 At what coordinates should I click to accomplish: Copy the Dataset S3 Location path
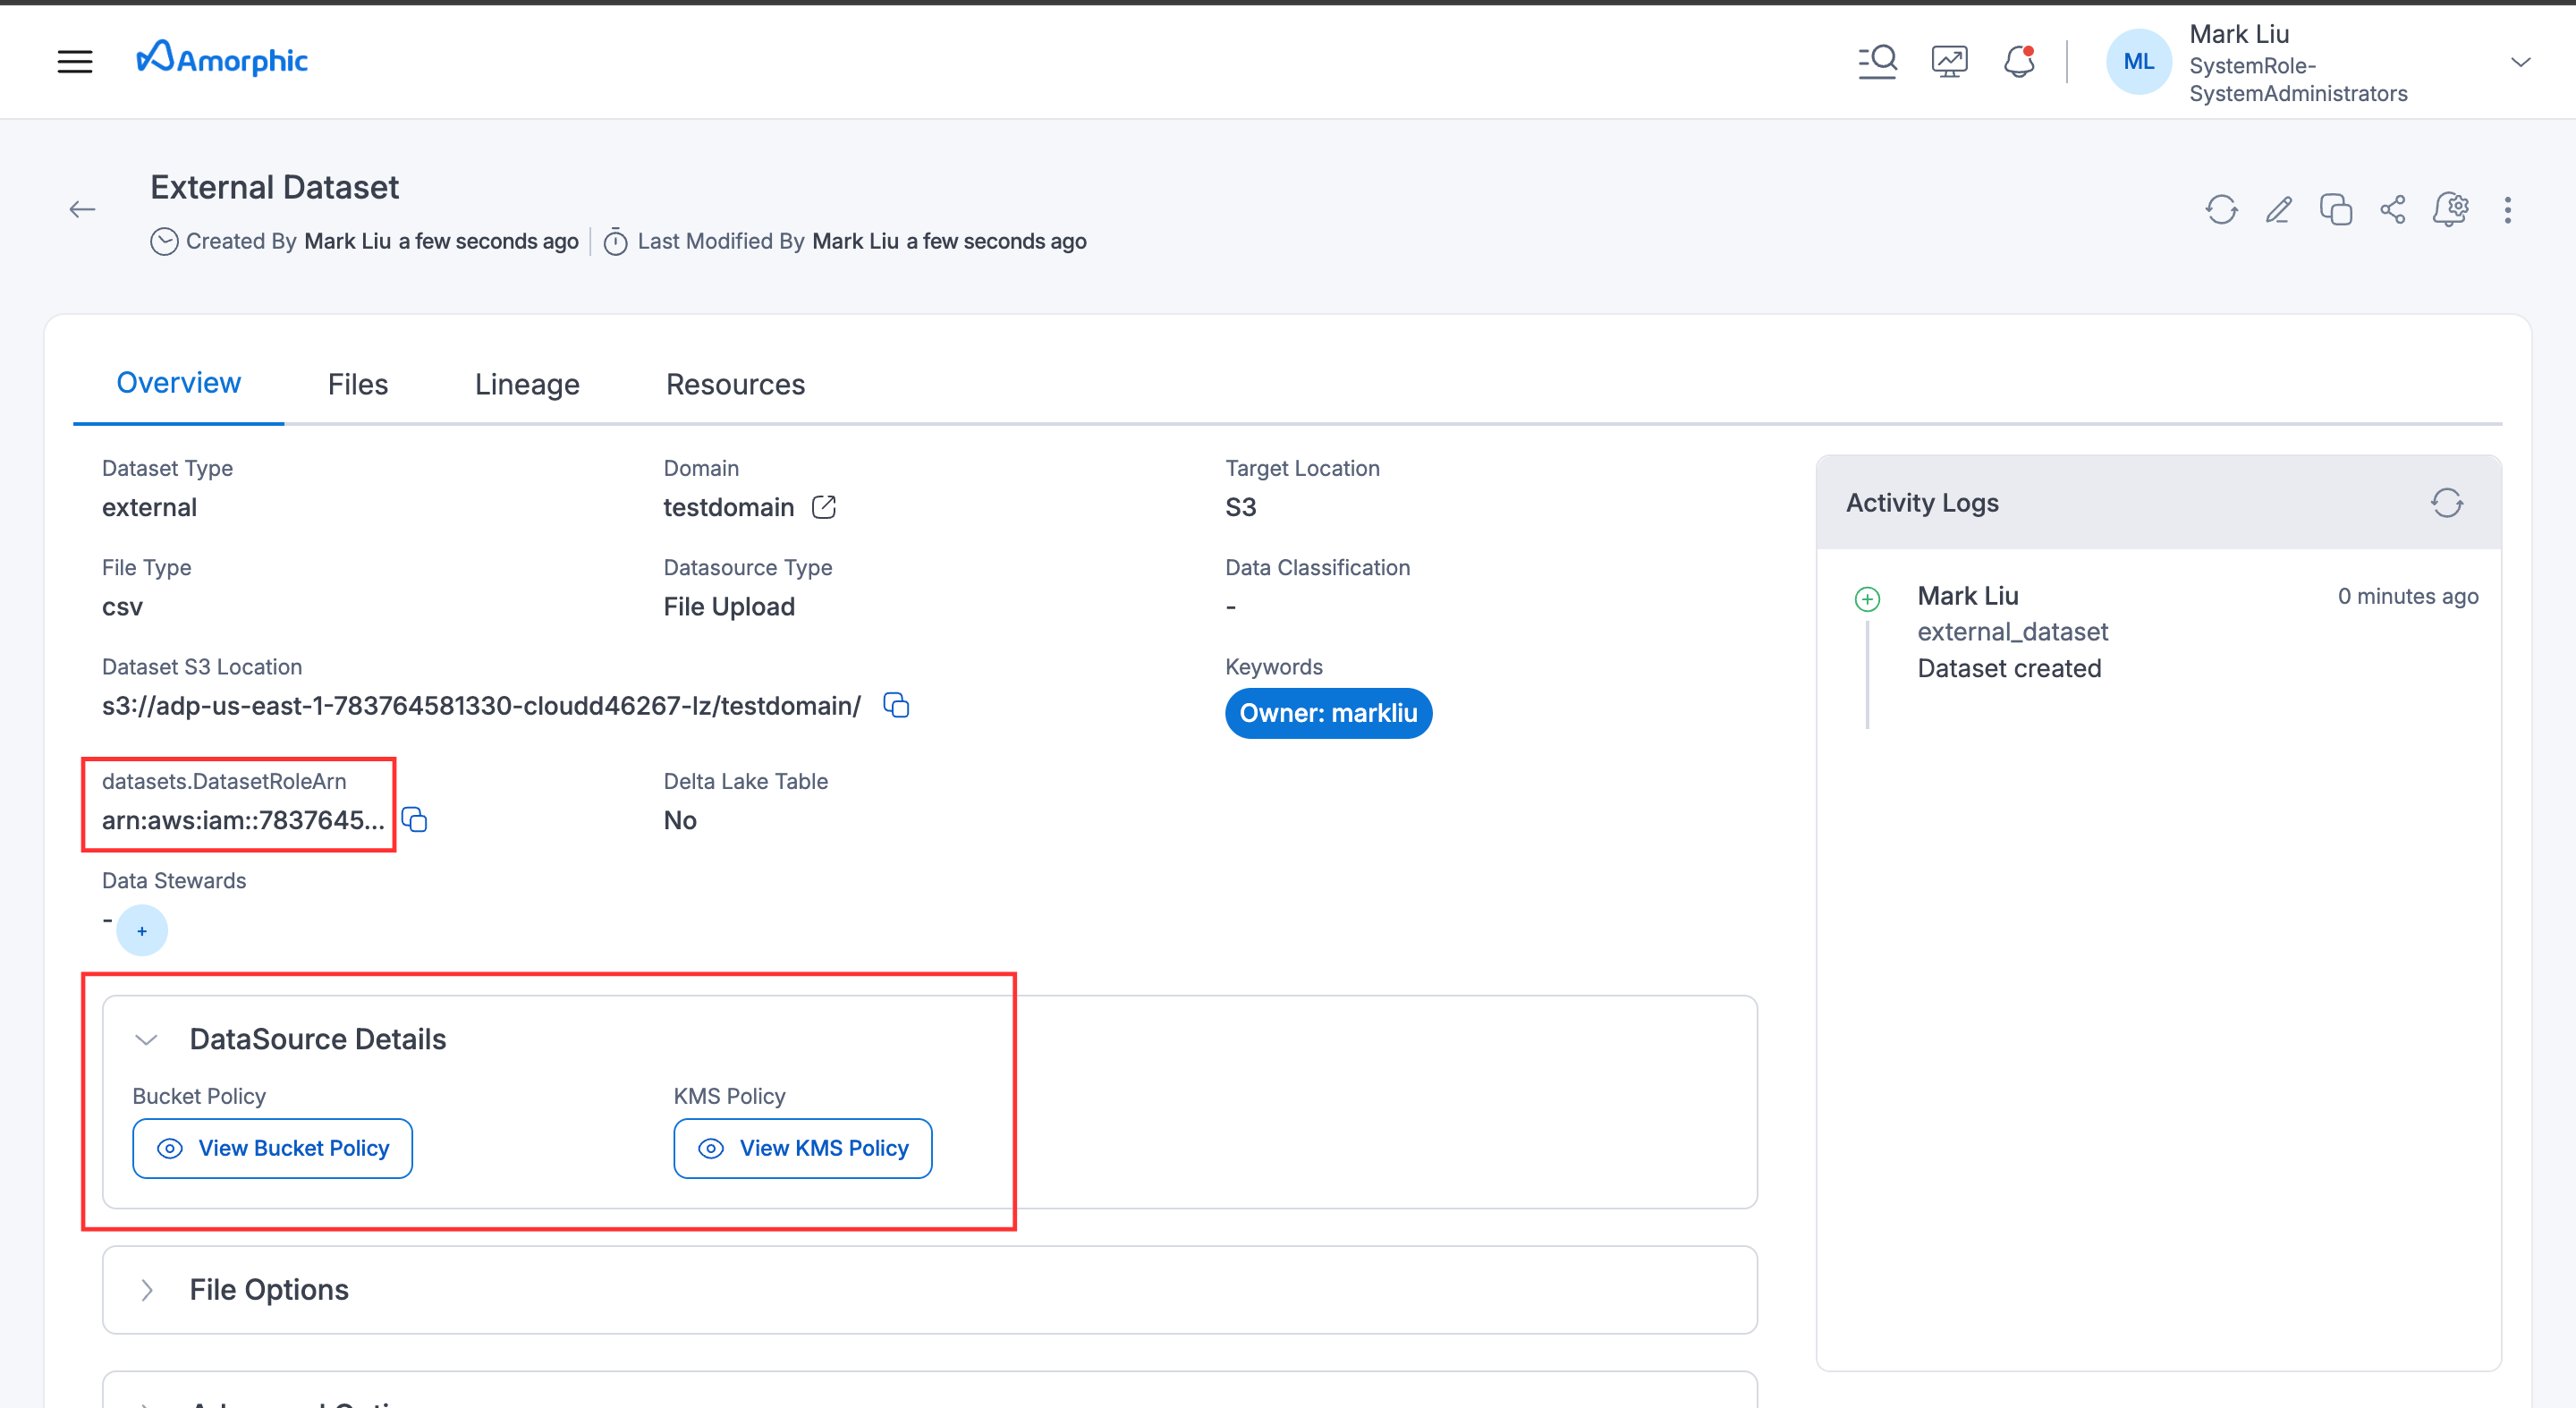pyautogui.click(x=896, y=705)
